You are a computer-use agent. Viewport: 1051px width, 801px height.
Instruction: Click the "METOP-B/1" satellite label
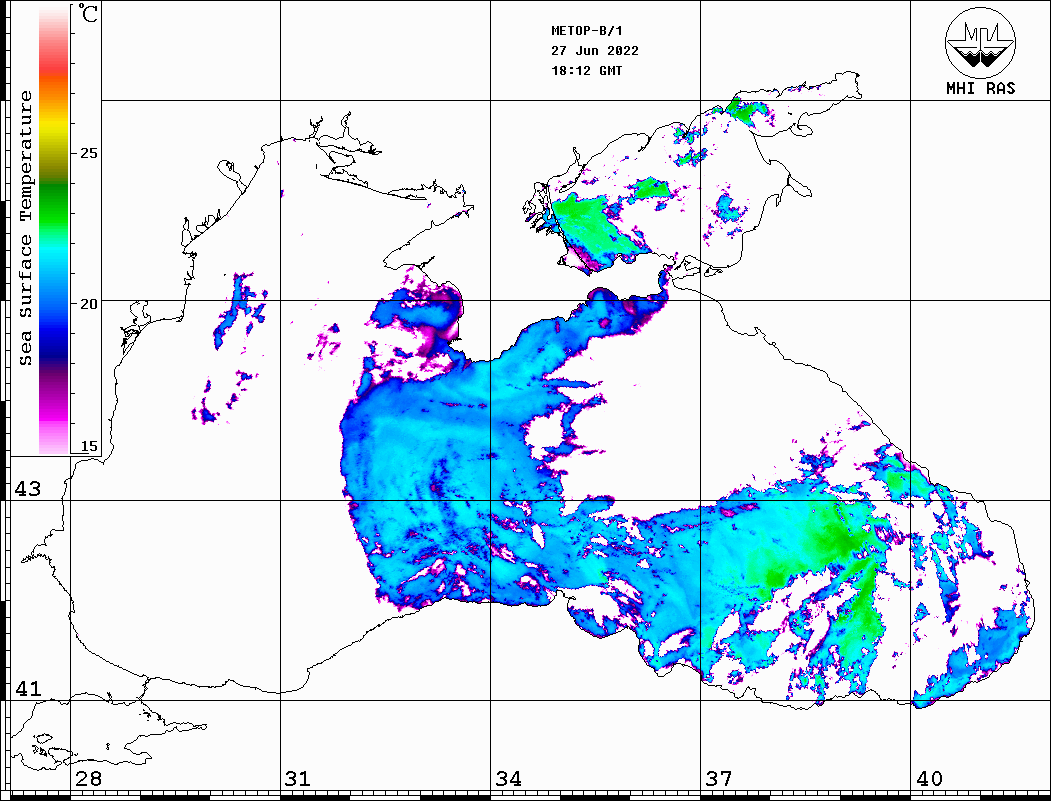586,31
